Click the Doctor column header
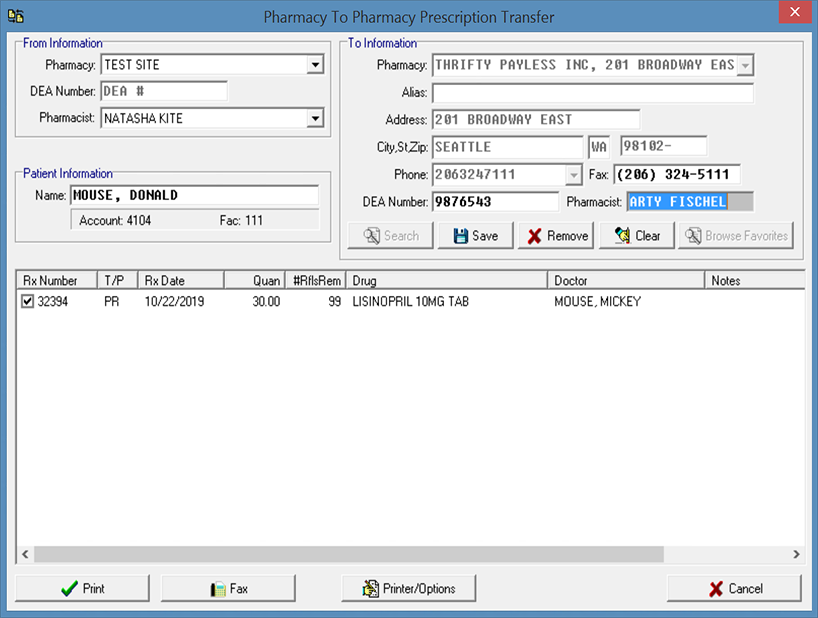The height and width of the screenshot is (618, 818). click(626, 281)
